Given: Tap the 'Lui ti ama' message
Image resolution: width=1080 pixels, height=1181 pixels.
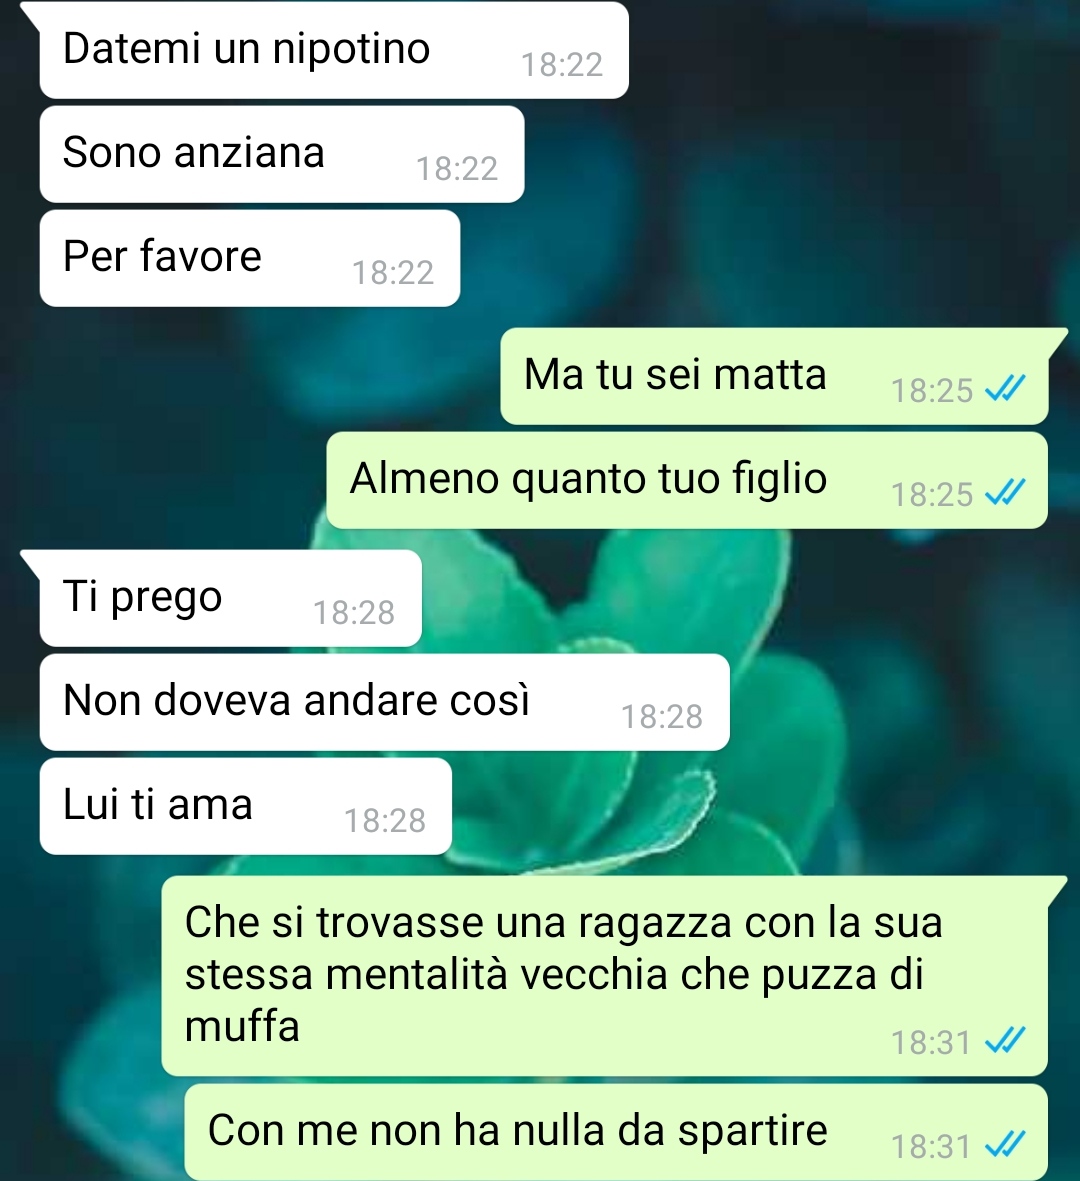Looking at the screenshot, I should point(246,806).
